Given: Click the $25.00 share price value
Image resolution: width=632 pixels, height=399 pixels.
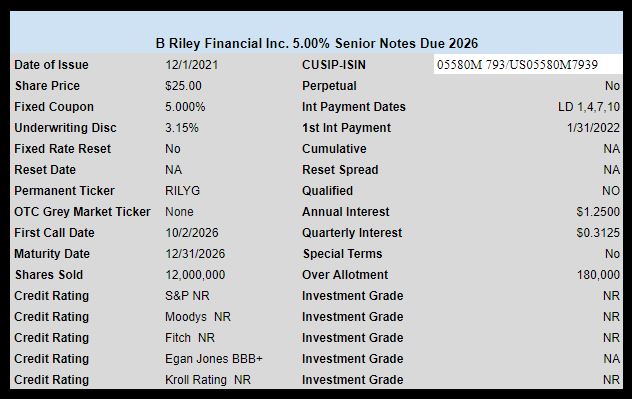Looking at the screenshot, I should [x=183, y=86].
